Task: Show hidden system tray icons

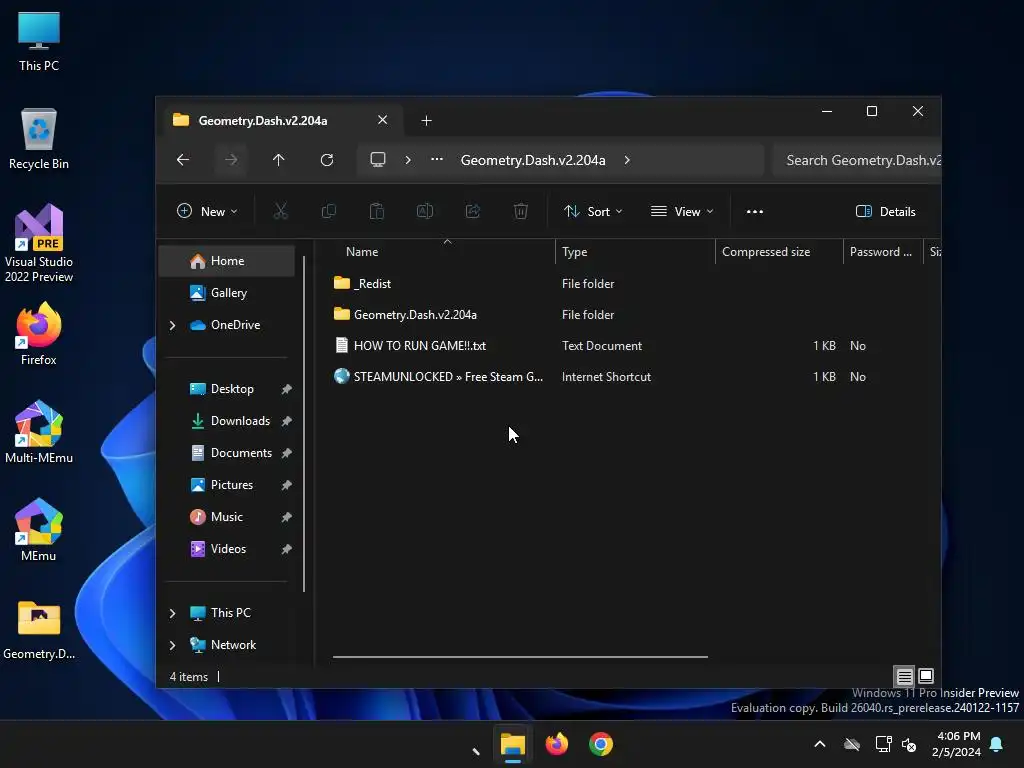Action: point(820,744)
